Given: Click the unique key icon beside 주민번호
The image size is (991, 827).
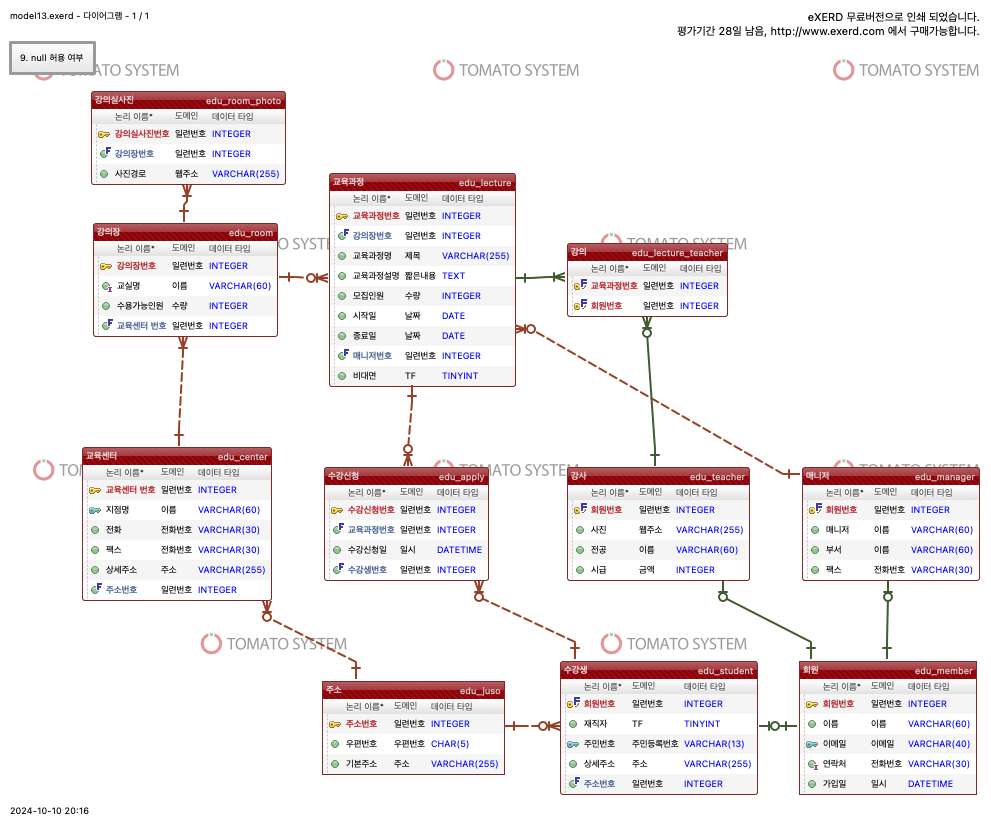Looking at the screenshot, I should [573, 744].
